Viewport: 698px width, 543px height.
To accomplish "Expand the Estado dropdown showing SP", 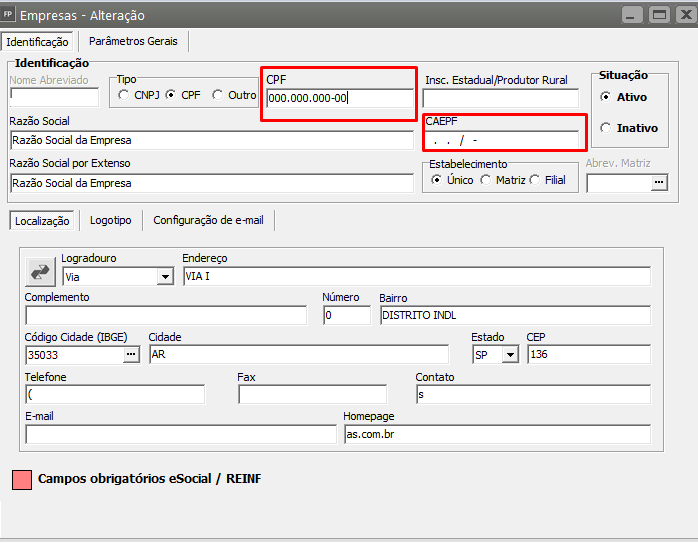I will [510, 355].
